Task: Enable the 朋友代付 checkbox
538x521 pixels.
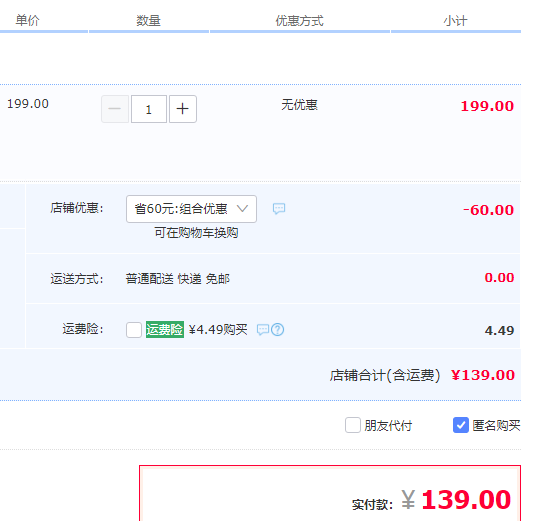Action: (353, 425)
